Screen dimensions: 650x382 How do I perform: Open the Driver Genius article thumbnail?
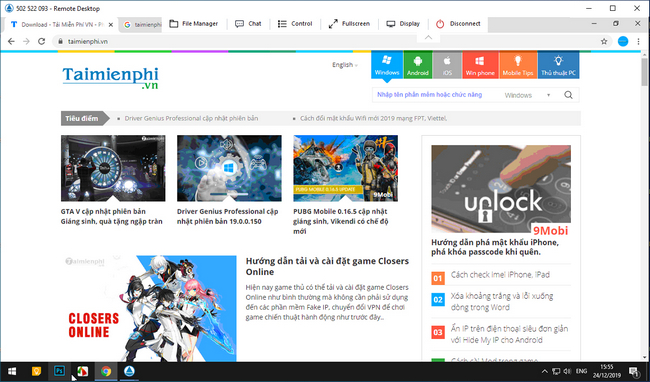coord(229,168)
